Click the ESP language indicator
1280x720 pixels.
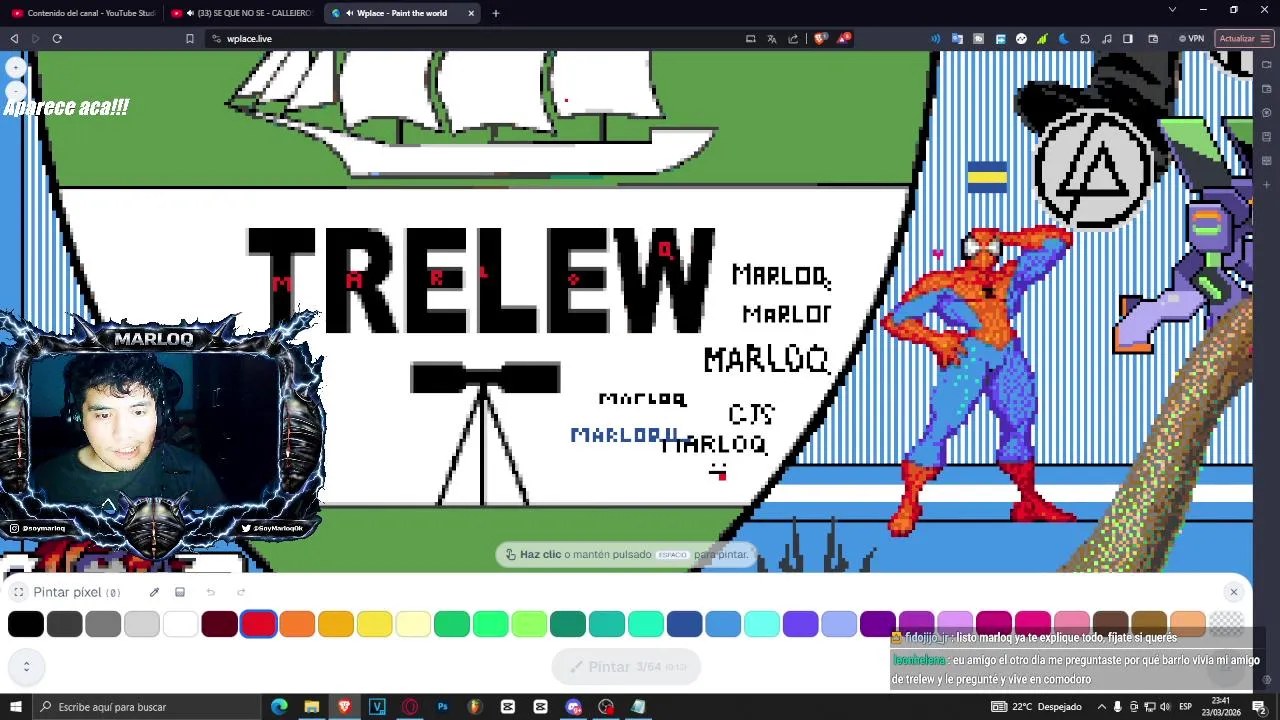tap(1185, 707)
